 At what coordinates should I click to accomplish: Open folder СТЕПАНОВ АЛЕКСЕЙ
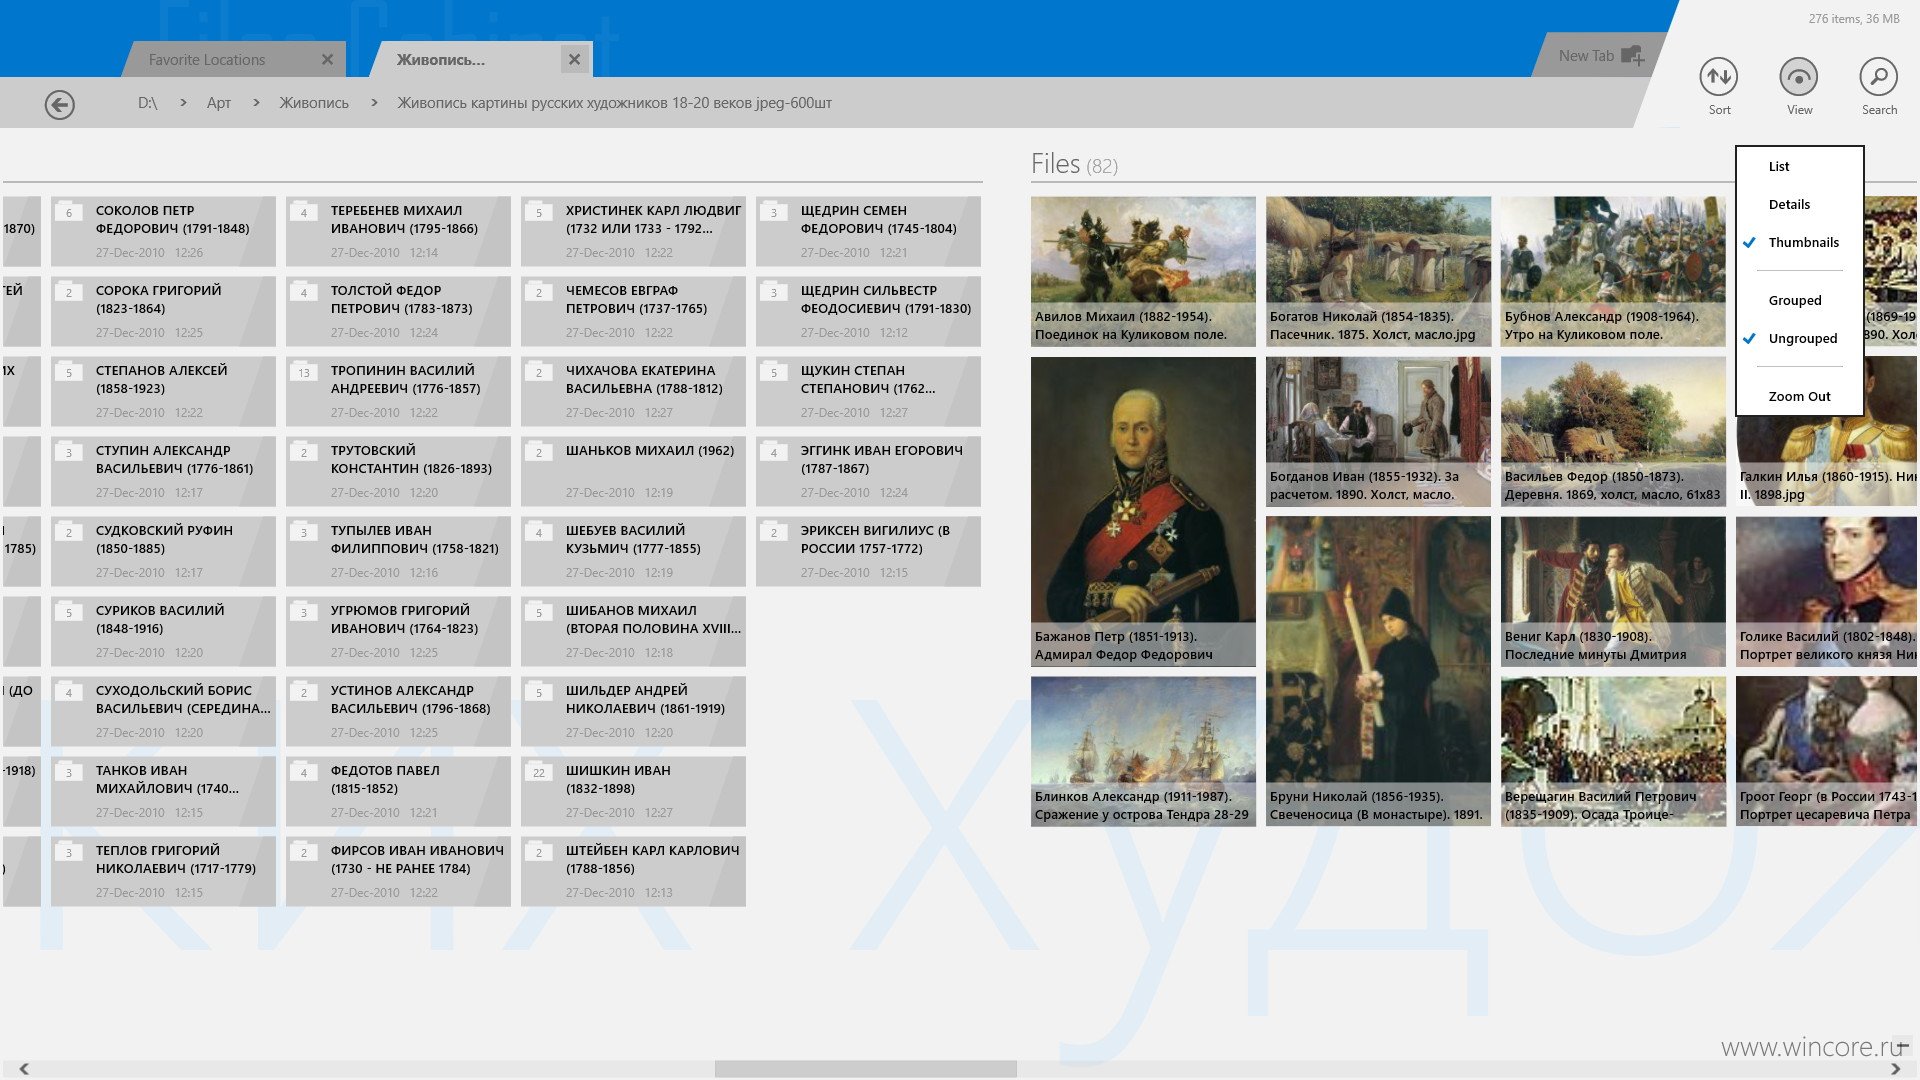163,391
